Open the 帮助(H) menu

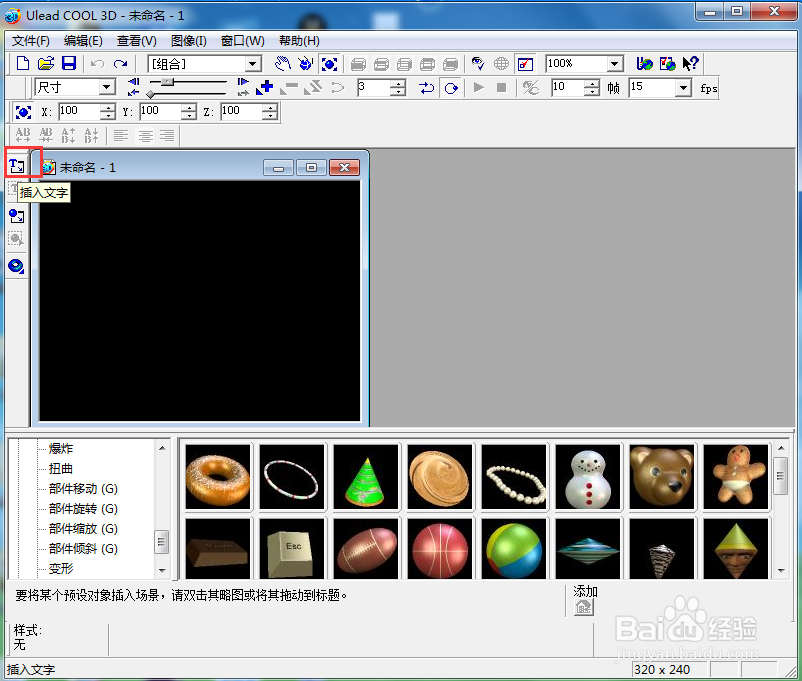coord(299,41)
